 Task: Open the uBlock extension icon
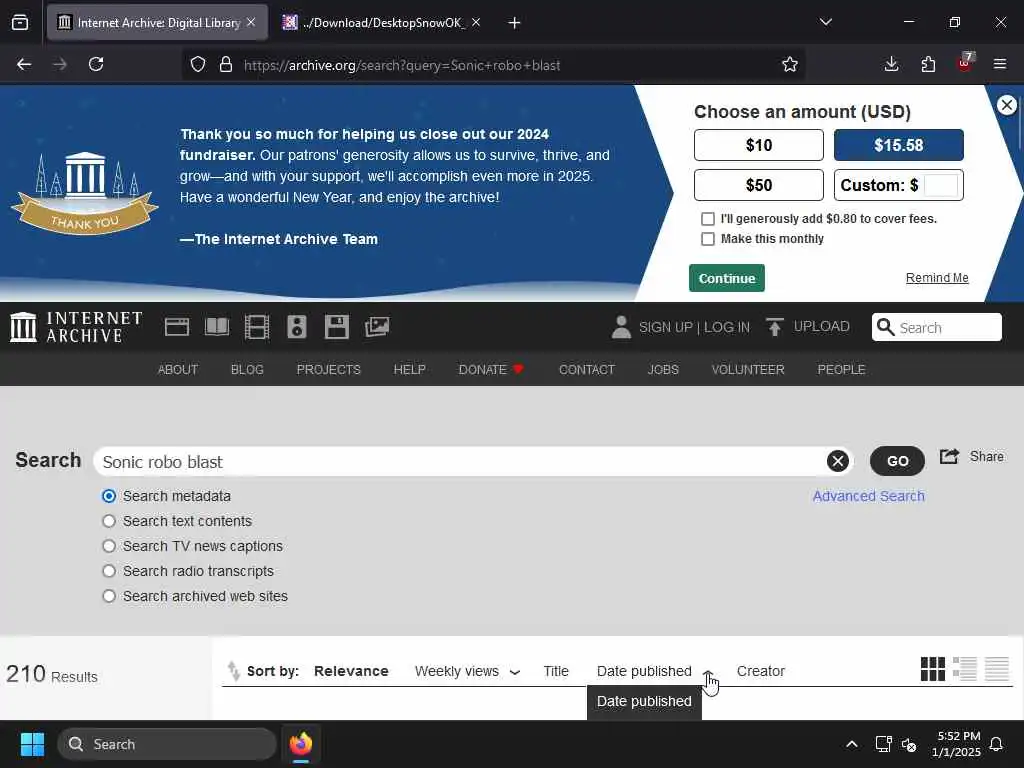tap(965, 63)
